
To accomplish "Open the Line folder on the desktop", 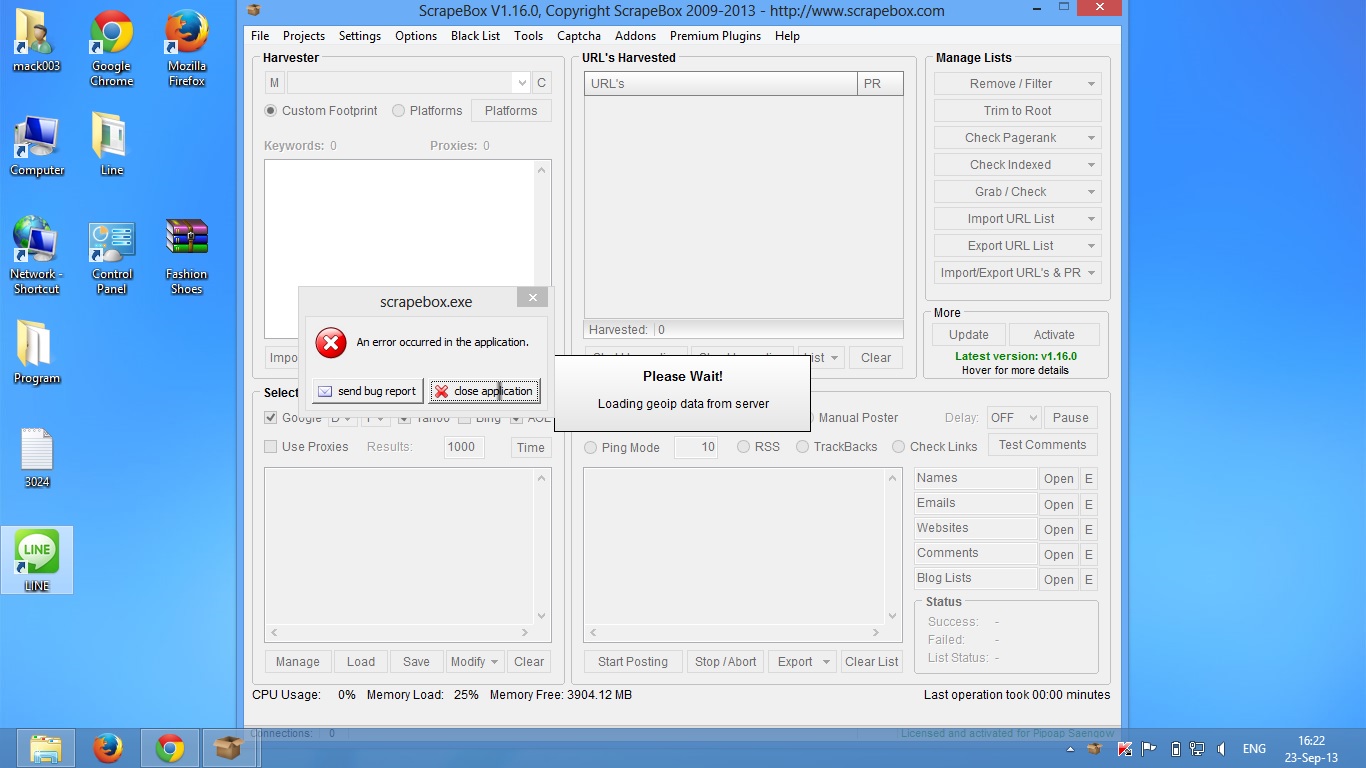I will 111,146.
